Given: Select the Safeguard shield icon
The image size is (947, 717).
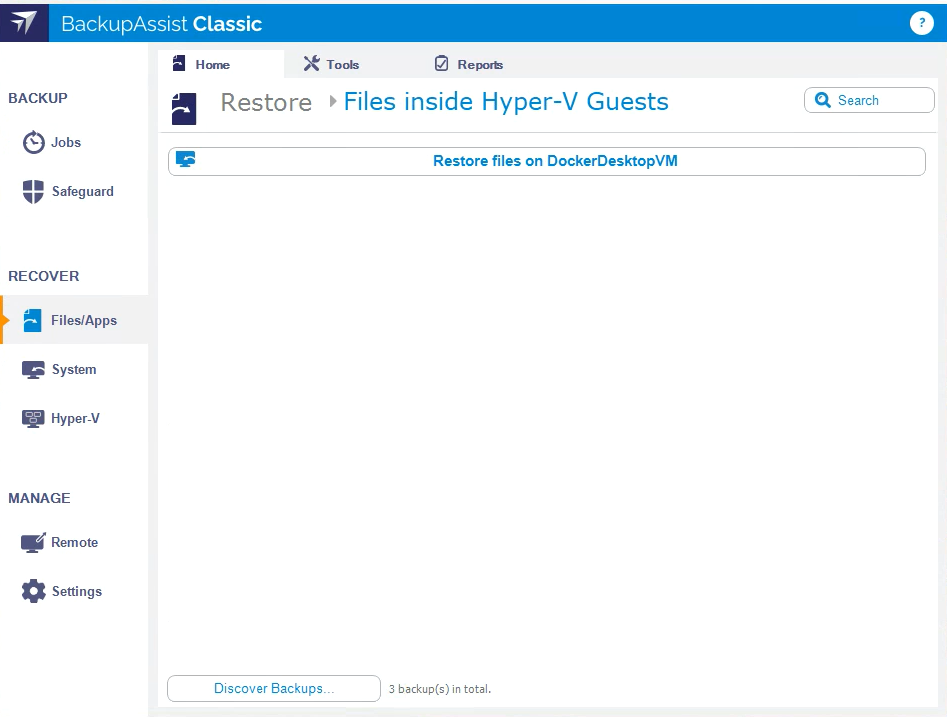Looking at the screenshot, I should (34, 191).
